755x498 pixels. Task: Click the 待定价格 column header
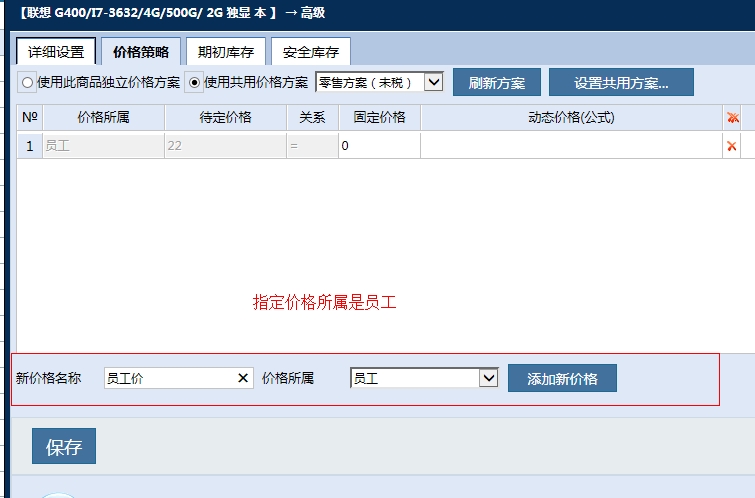(225, 118)
